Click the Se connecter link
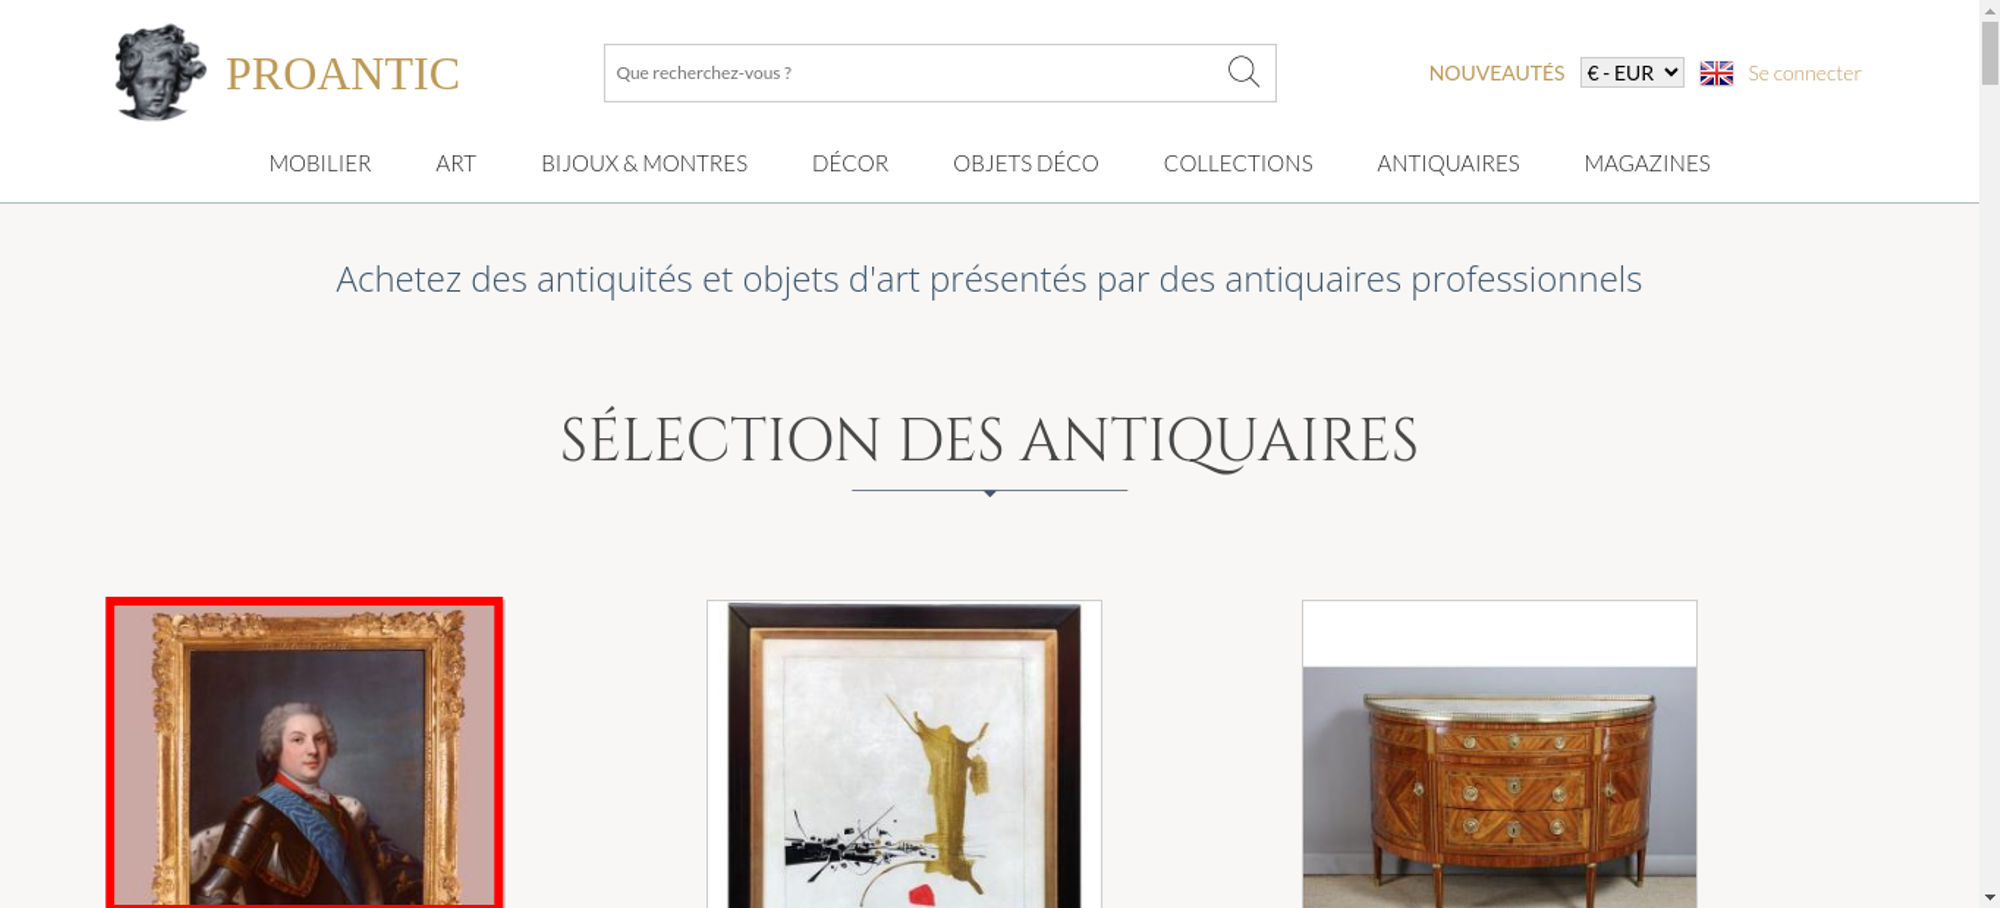The height and width of the screenshot is (908, 2000). 1804,73
